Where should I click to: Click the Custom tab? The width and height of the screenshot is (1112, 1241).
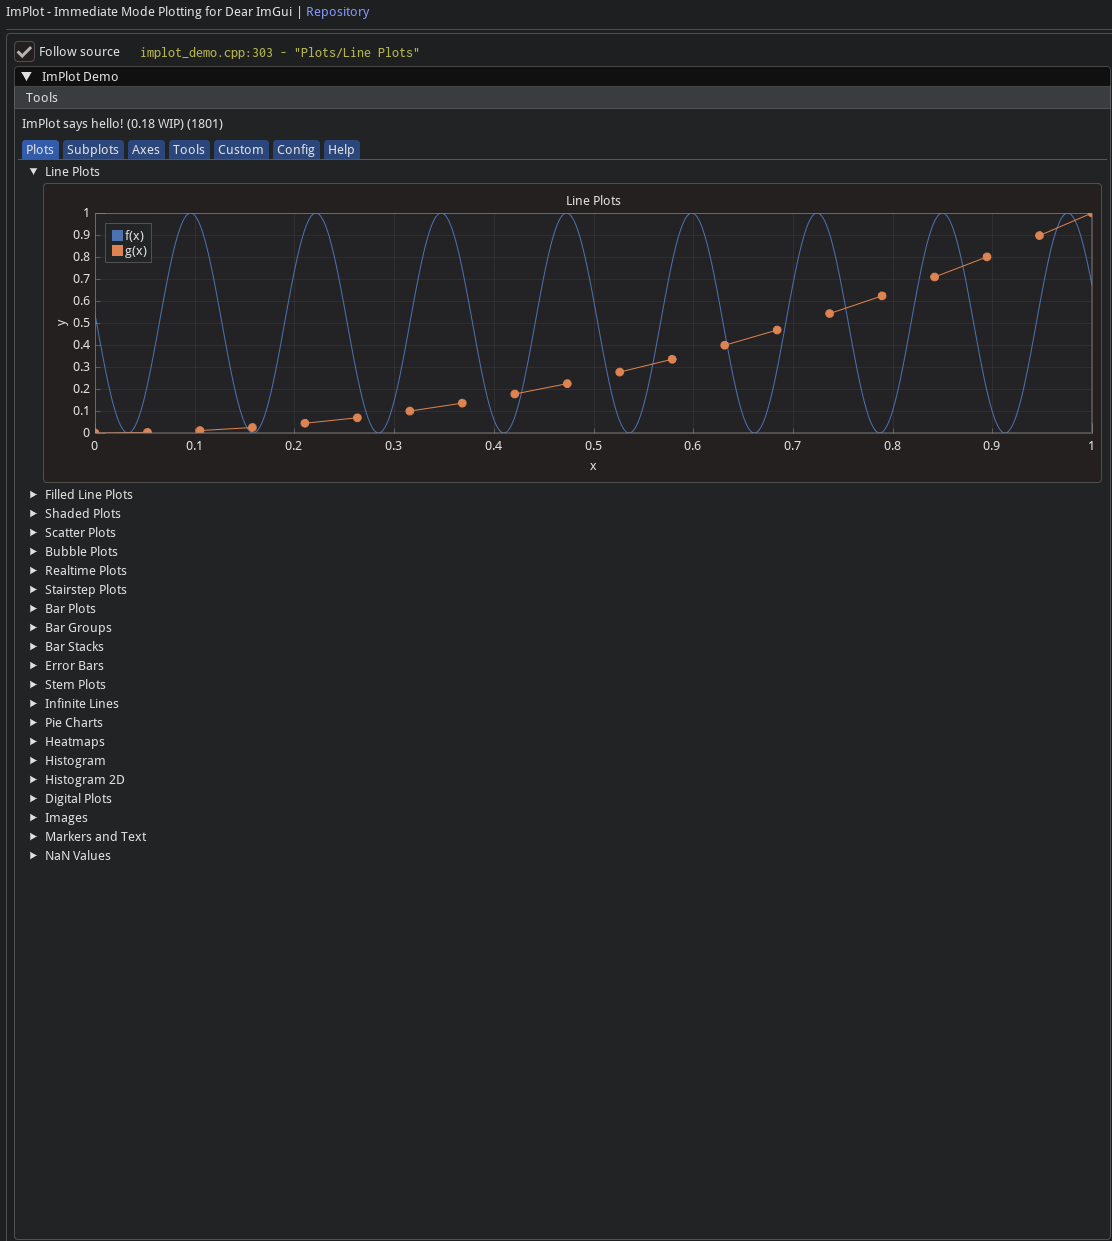pyautogui.click(x=241, y=150)
